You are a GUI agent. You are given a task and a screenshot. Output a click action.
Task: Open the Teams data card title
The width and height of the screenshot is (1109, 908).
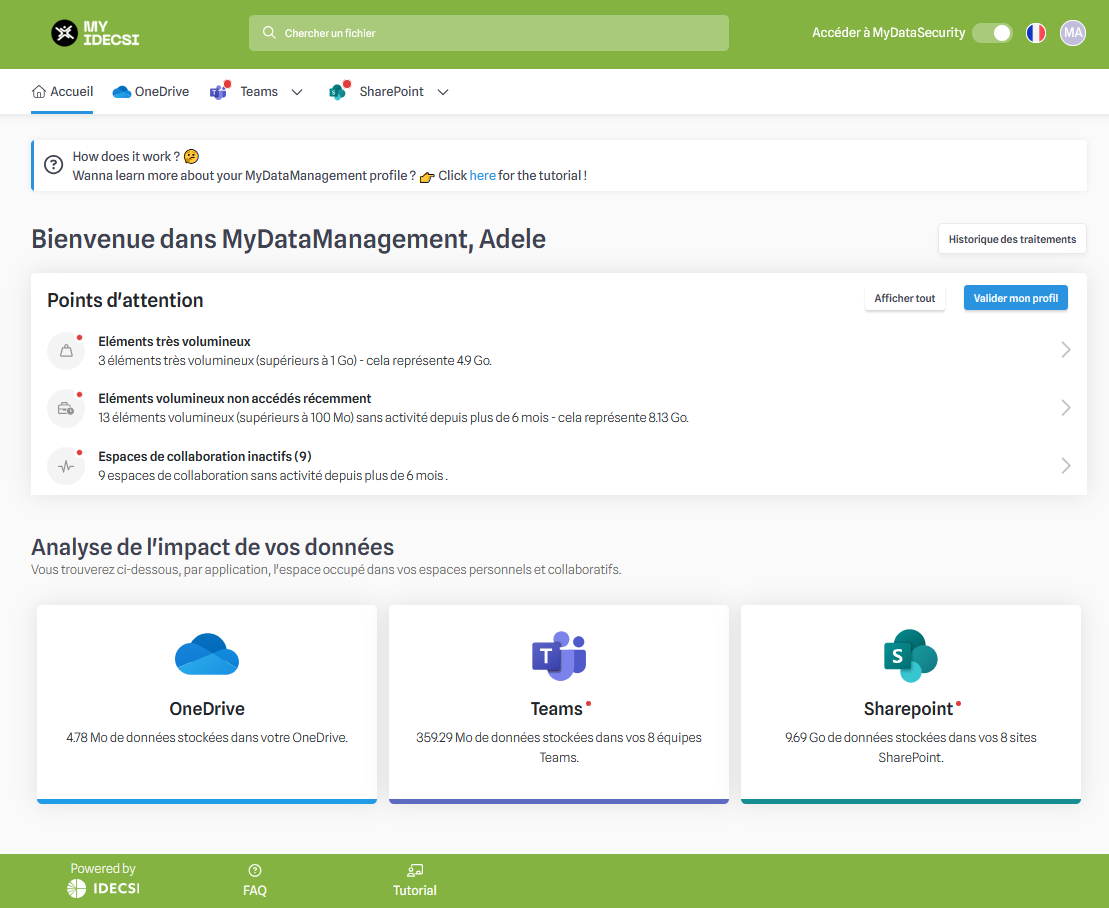click(557, 709)
